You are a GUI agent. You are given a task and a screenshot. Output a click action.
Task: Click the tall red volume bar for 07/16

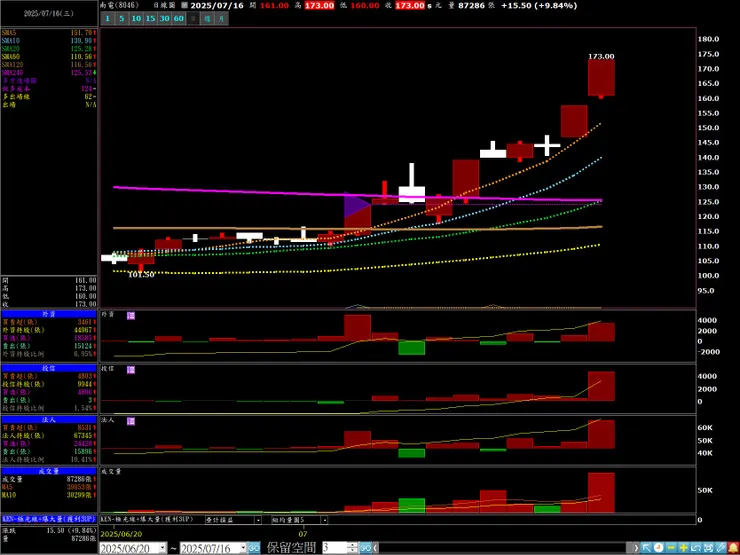[601, 492]
